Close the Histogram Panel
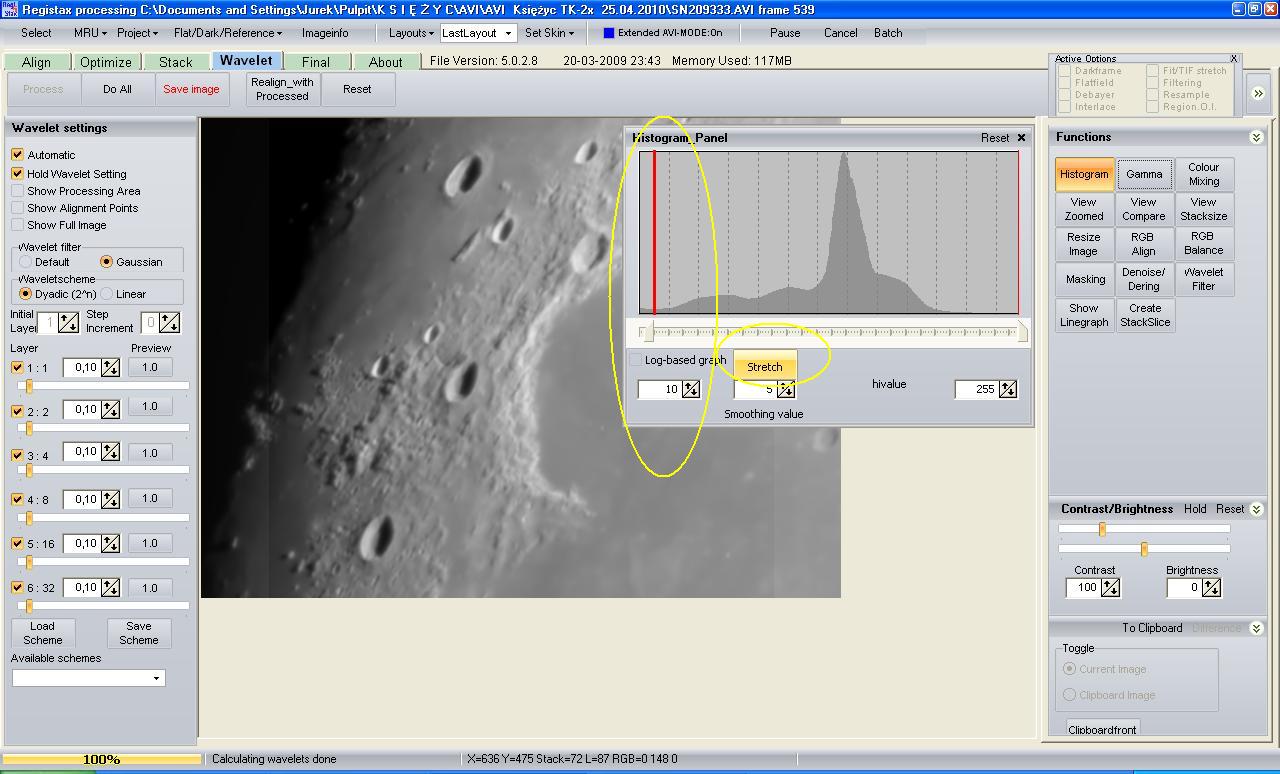 click(1021, 138)
